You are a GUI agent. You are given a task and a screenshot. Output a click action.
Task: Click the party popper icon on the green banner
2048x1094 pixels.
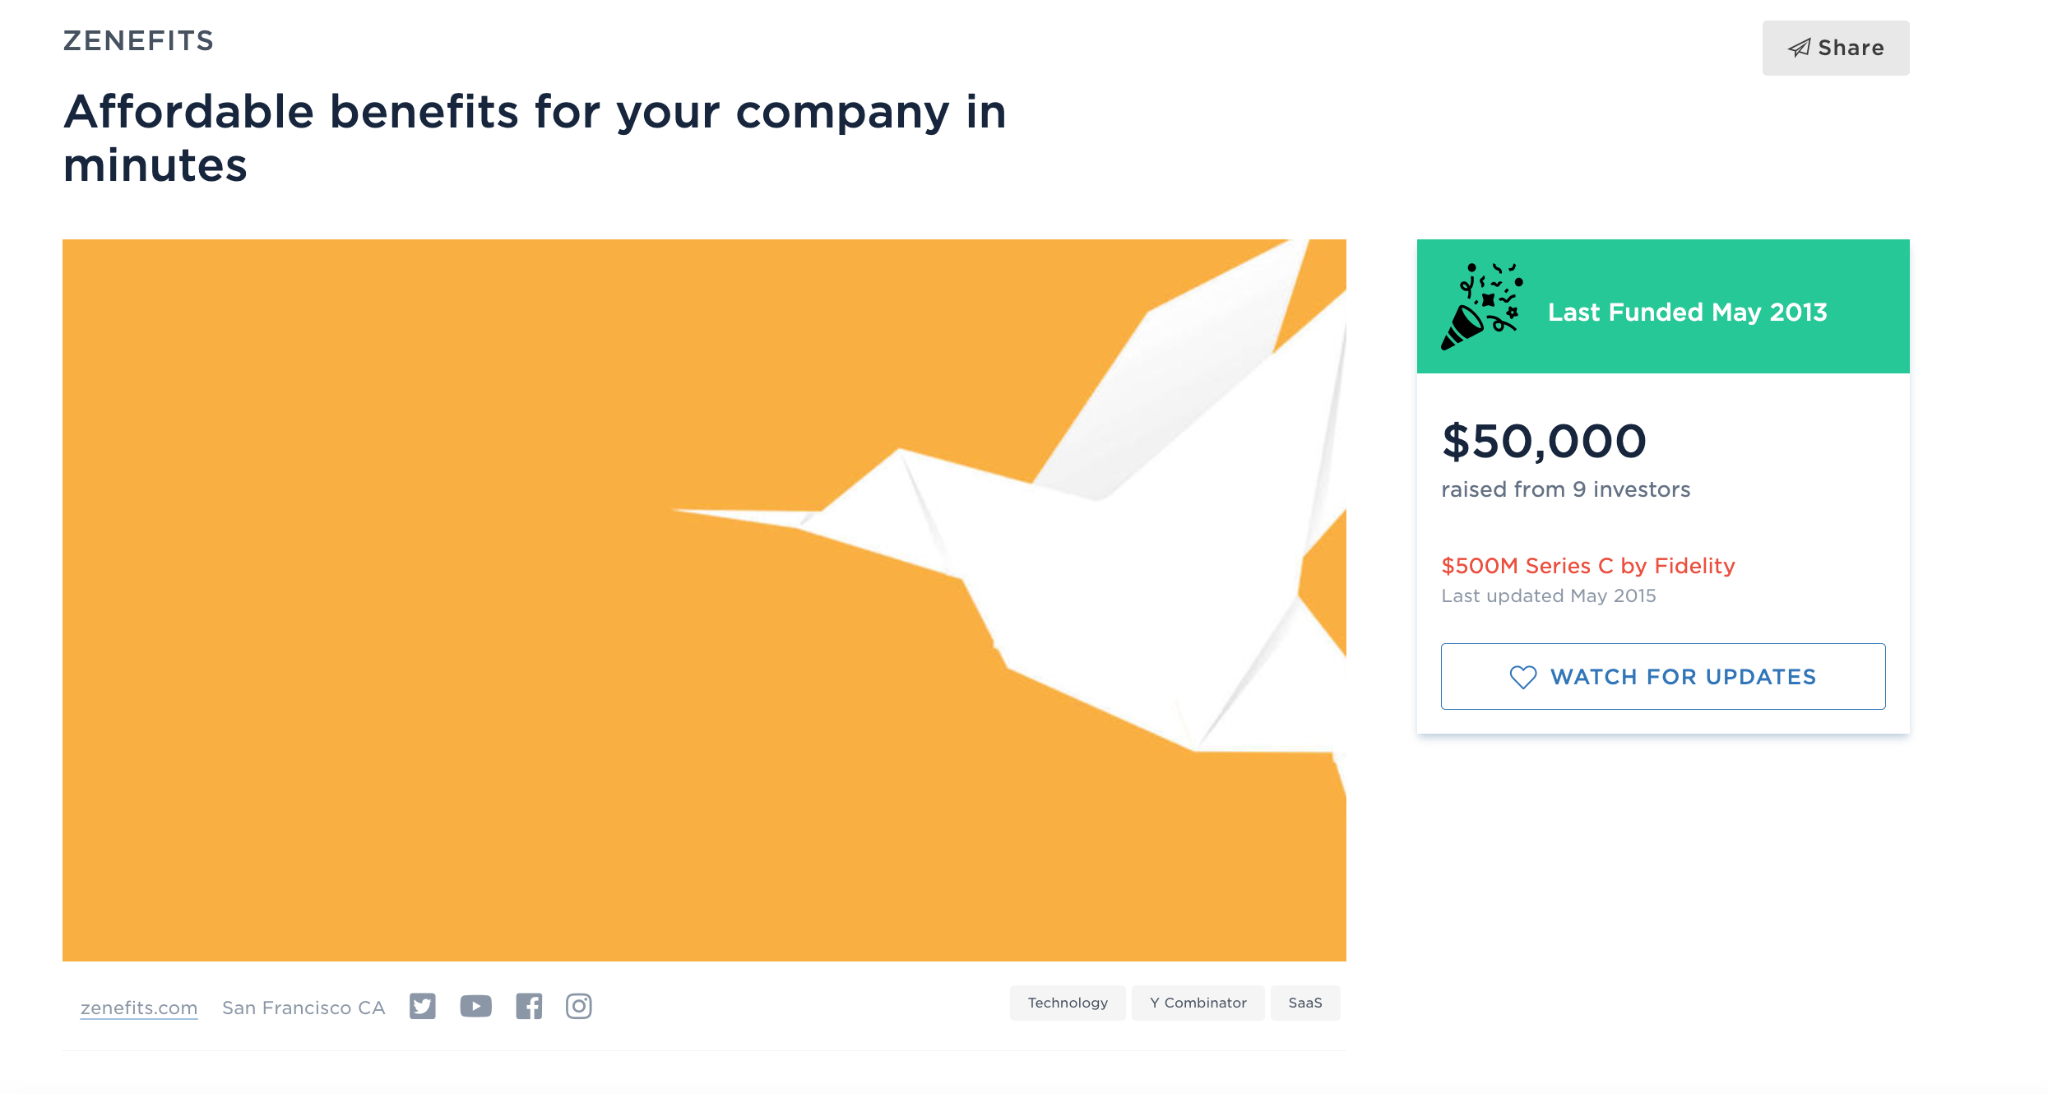point(1482,305)
